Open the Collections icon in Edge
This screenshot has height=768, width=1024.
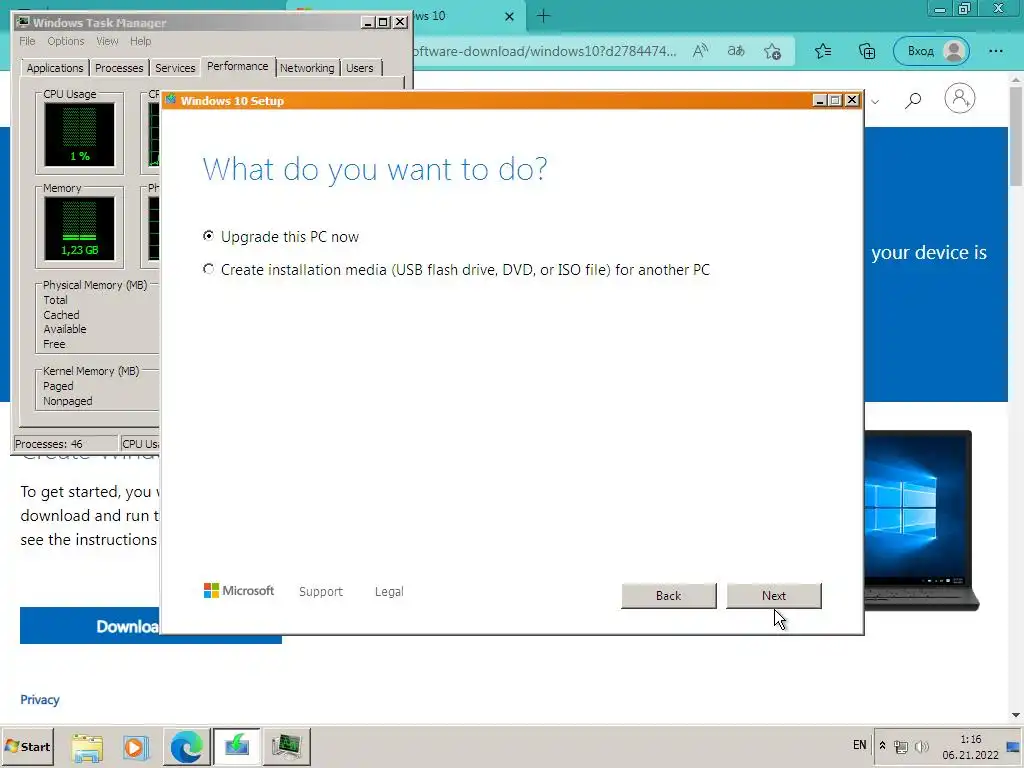point(867,51)
